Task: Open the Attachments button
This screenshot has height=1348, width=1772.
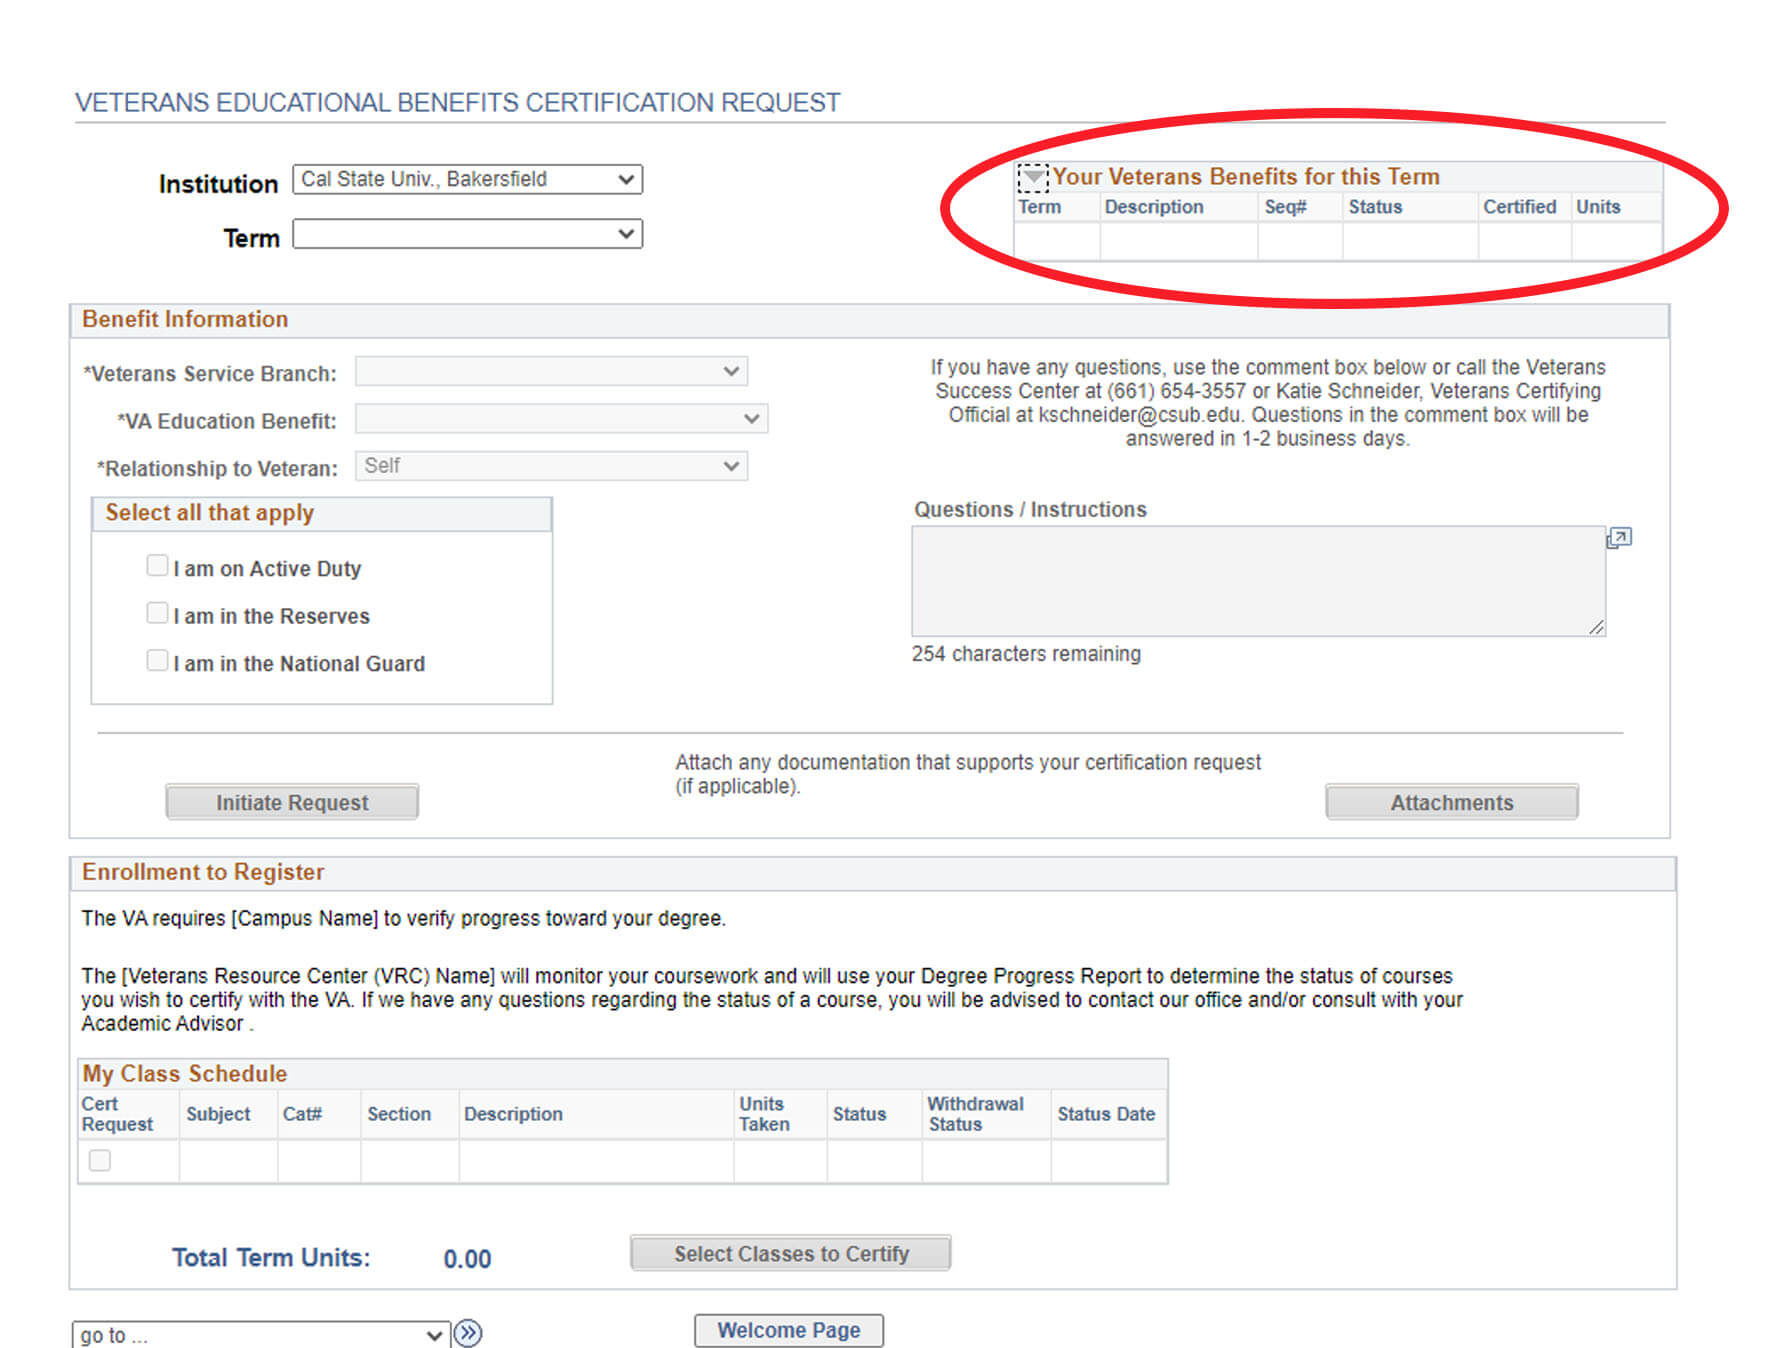Action: coord(1451,802)
